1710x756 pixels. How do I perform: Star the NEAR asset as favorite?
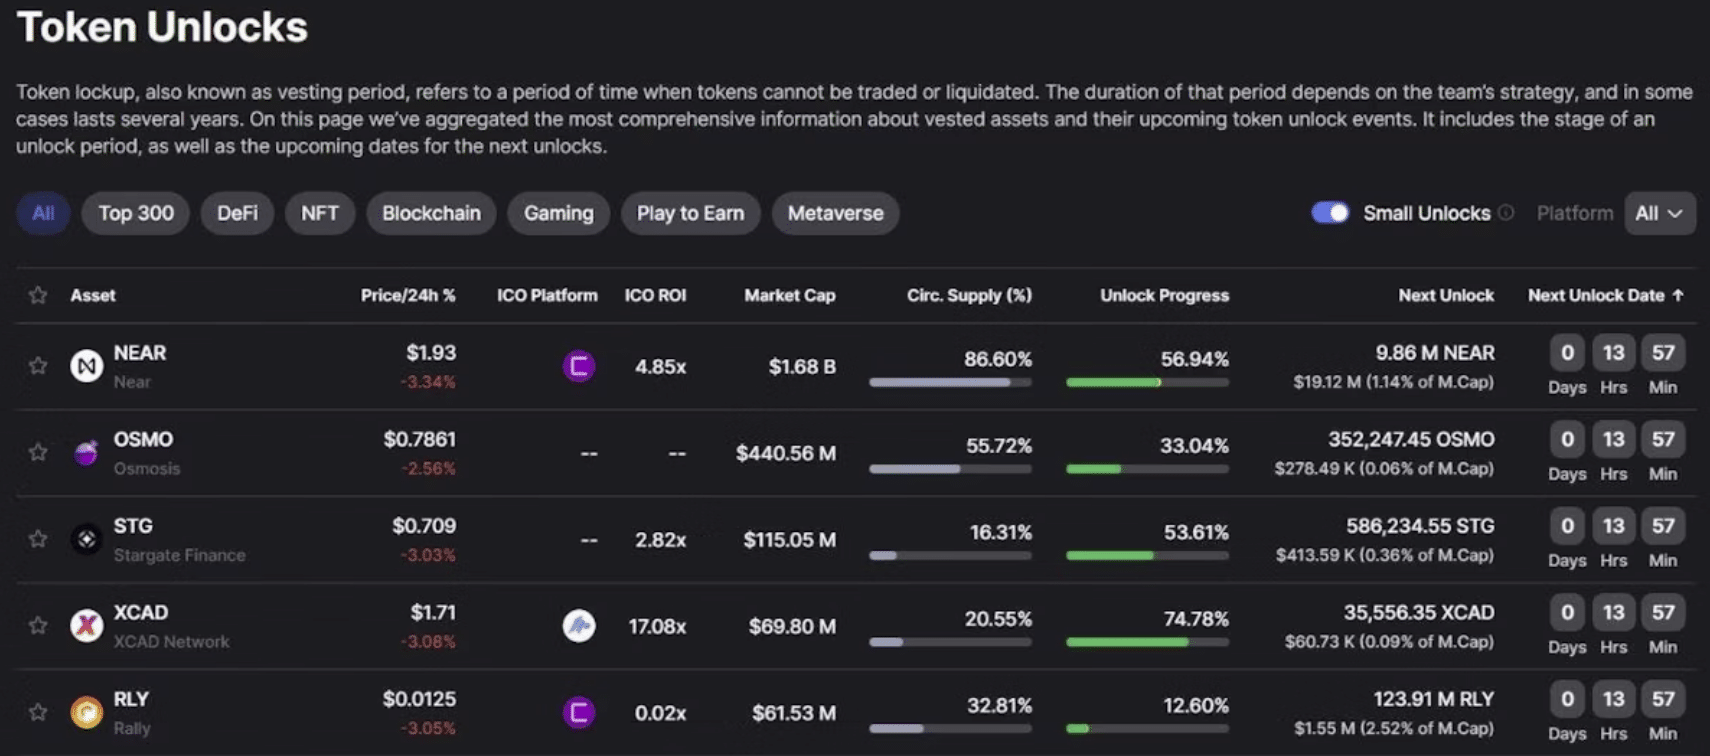[38, 366]
